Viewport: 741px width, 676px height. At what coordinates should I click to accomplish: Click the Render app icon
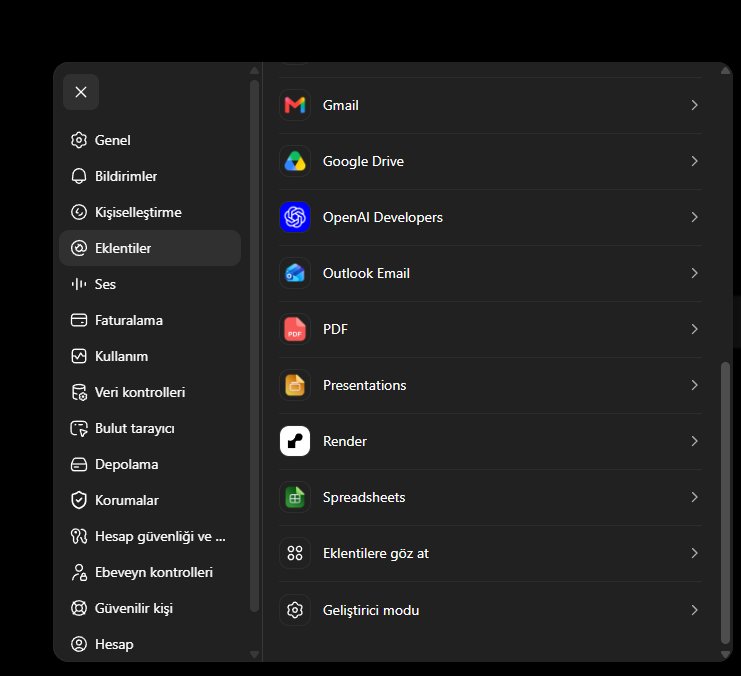tap(295, 441)
